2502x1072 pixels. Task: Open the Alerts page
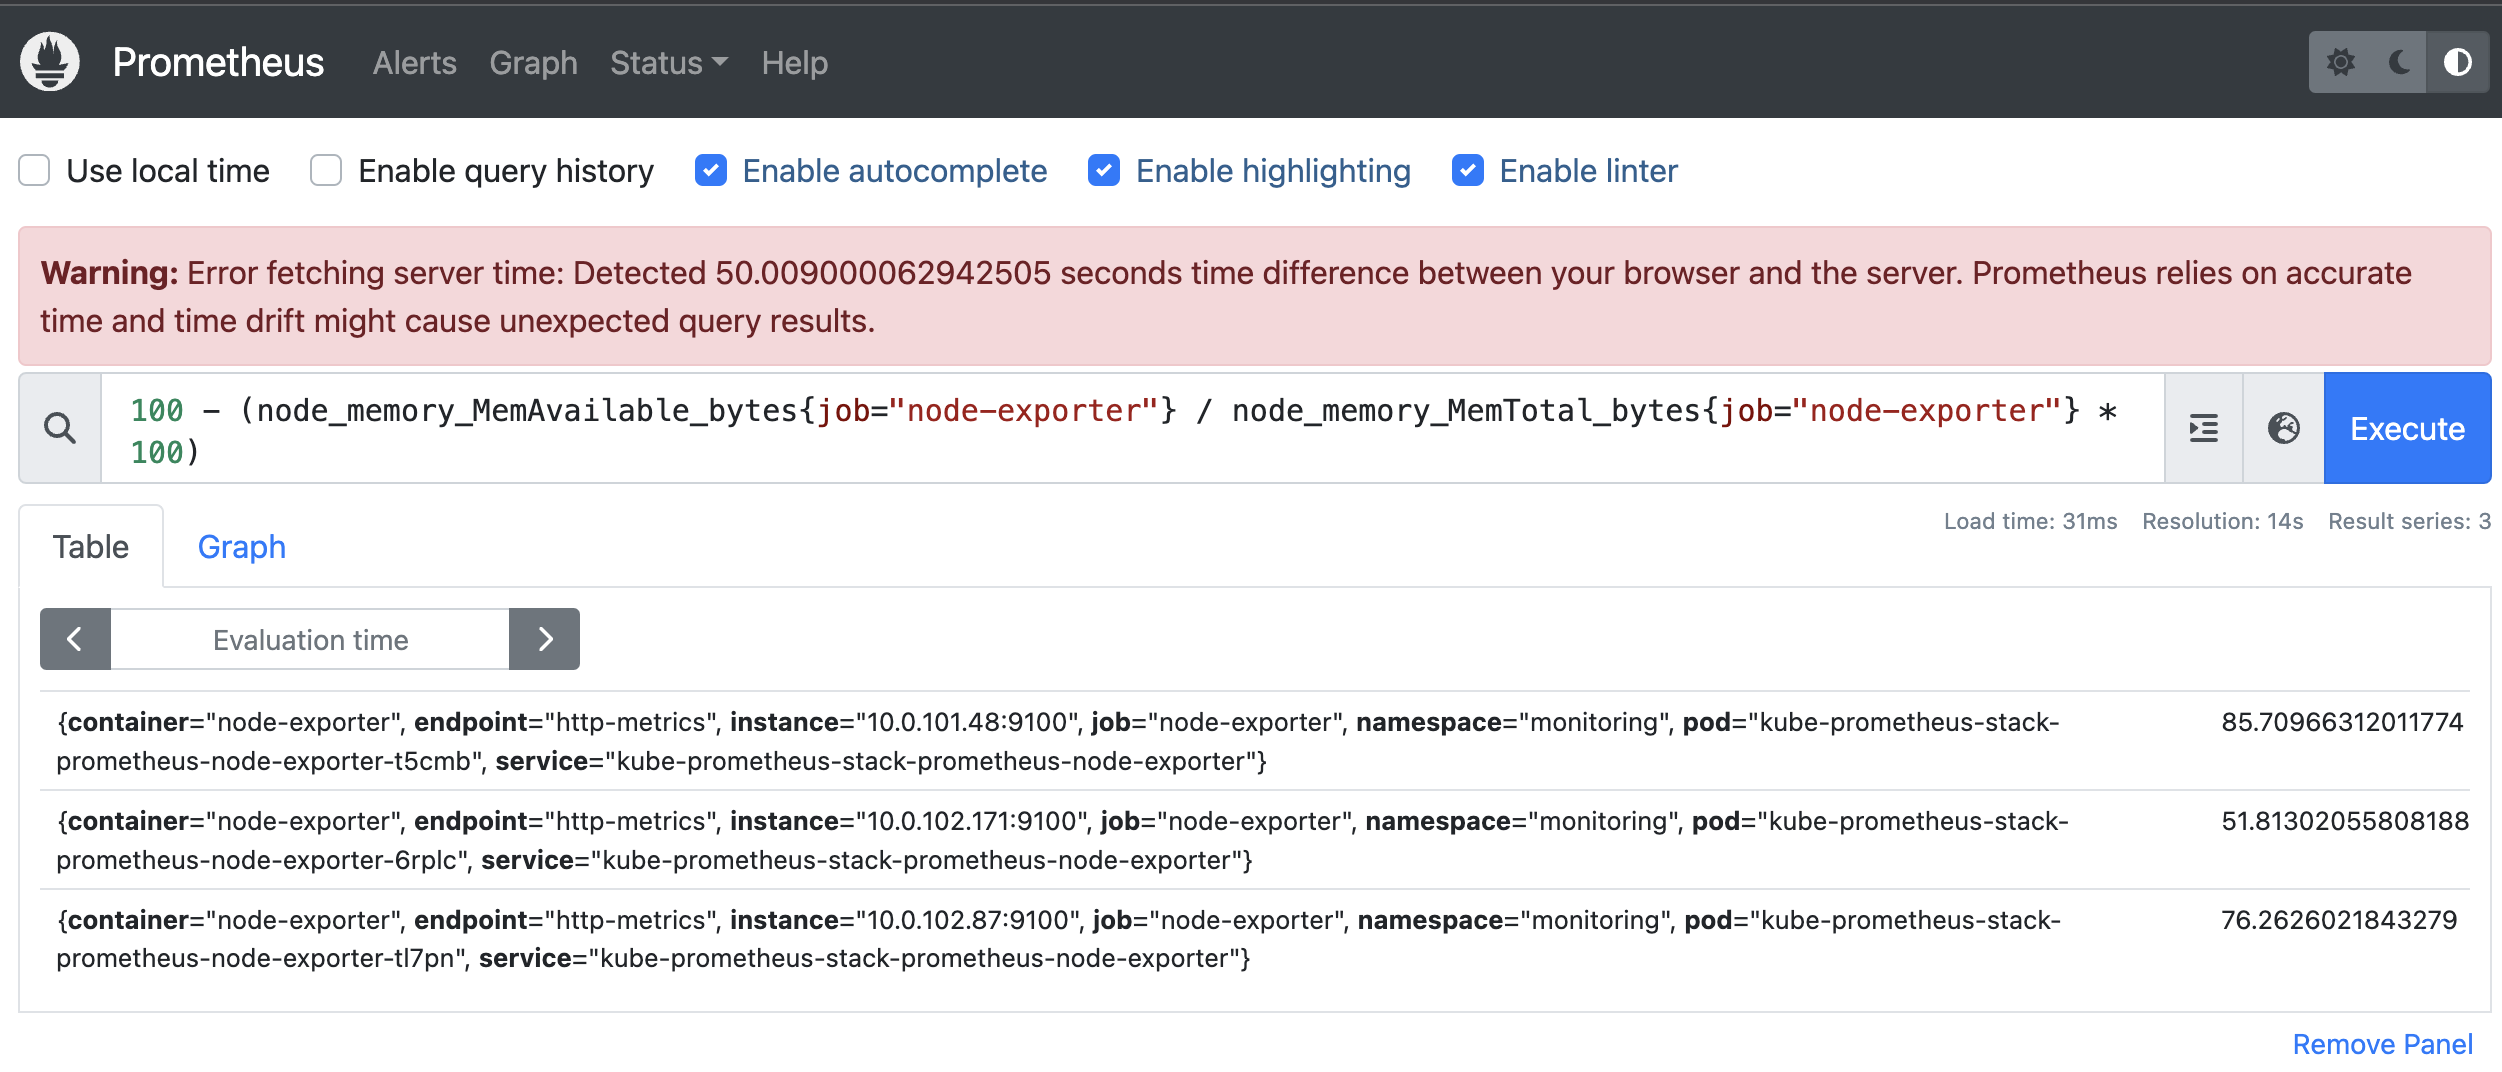point(414,63)
